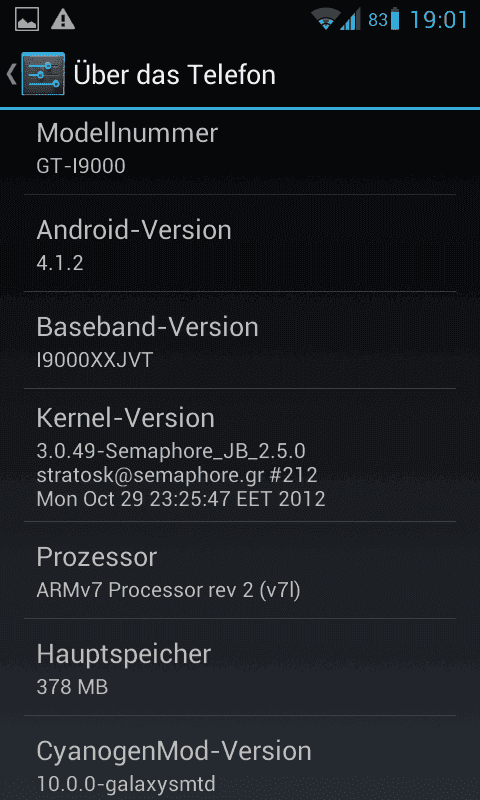
Task: Tap the Settings sliders icon in header
Action: click(x=43, y=74)
